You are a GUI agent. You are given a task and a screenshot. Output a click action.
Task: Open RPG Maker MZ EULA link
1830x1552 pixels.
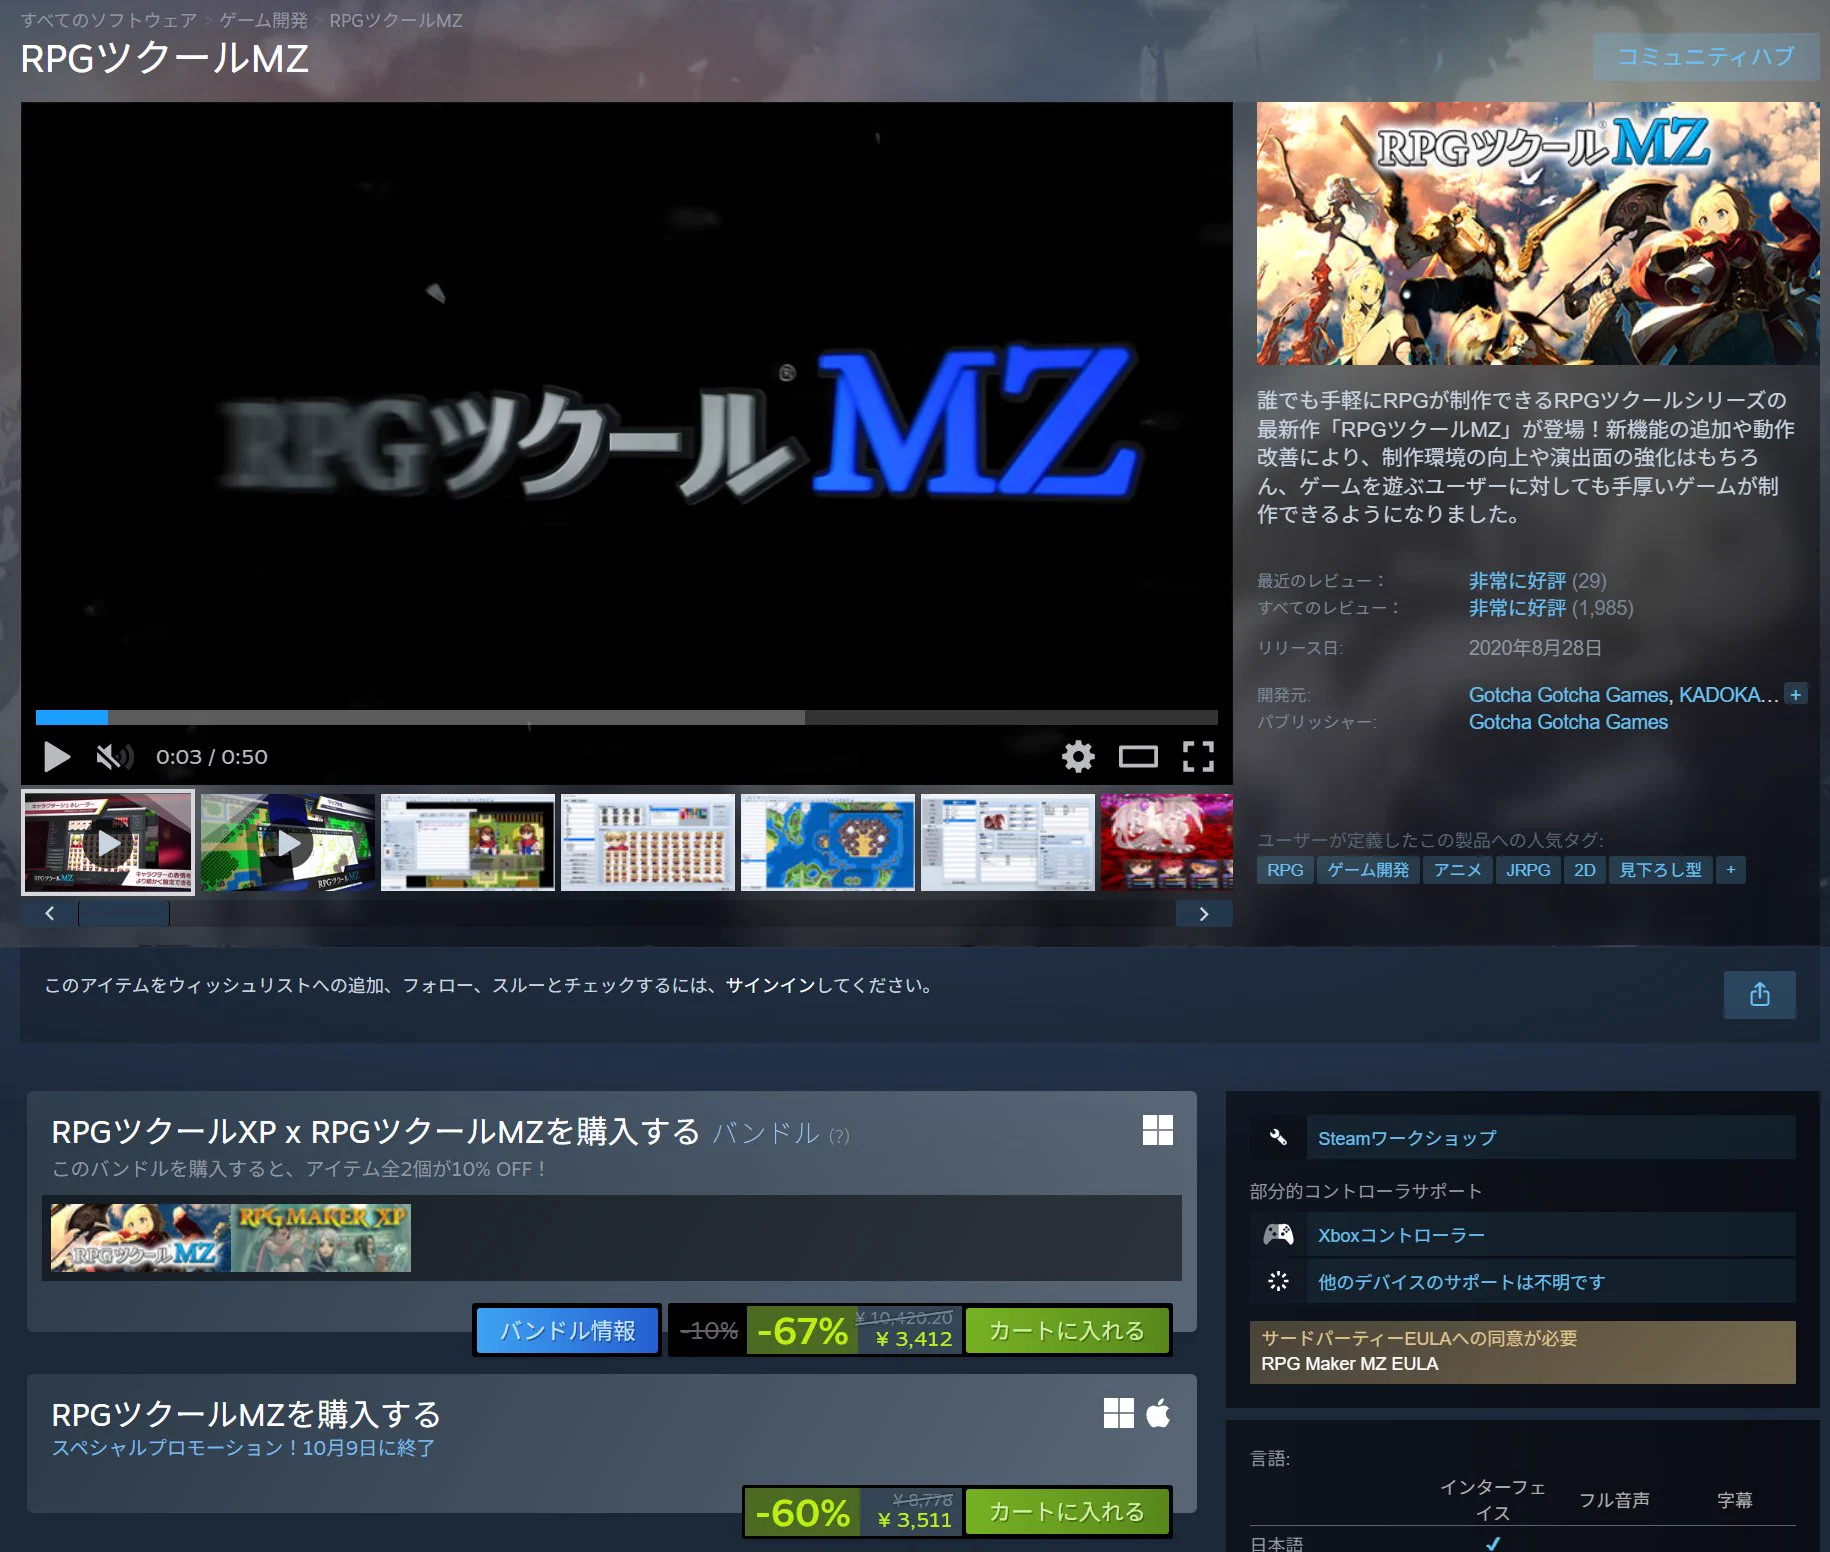pos(1349,1363)
